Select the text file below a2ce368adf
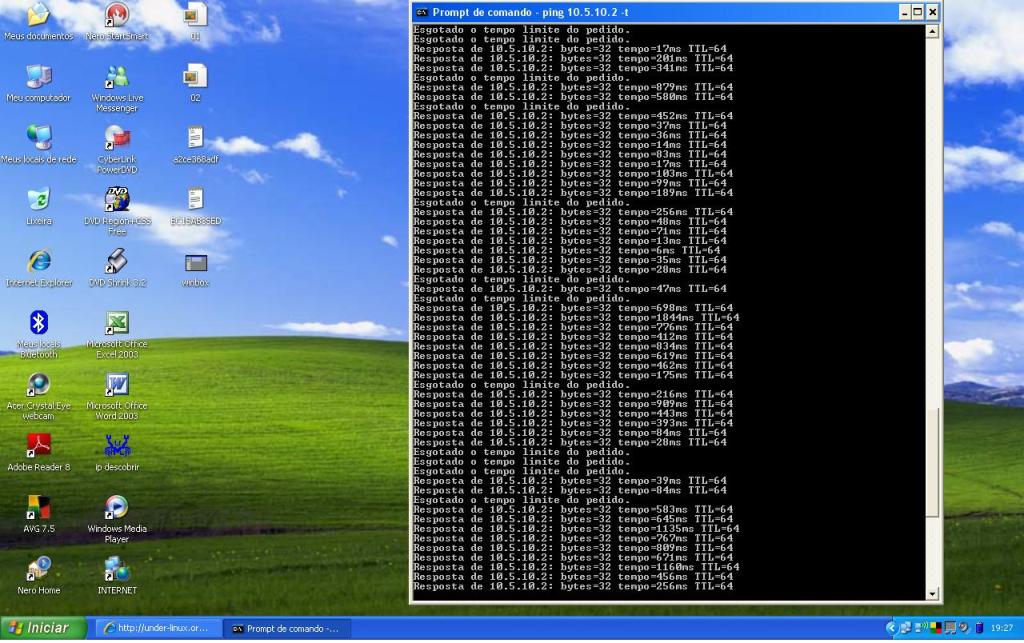 195,206
